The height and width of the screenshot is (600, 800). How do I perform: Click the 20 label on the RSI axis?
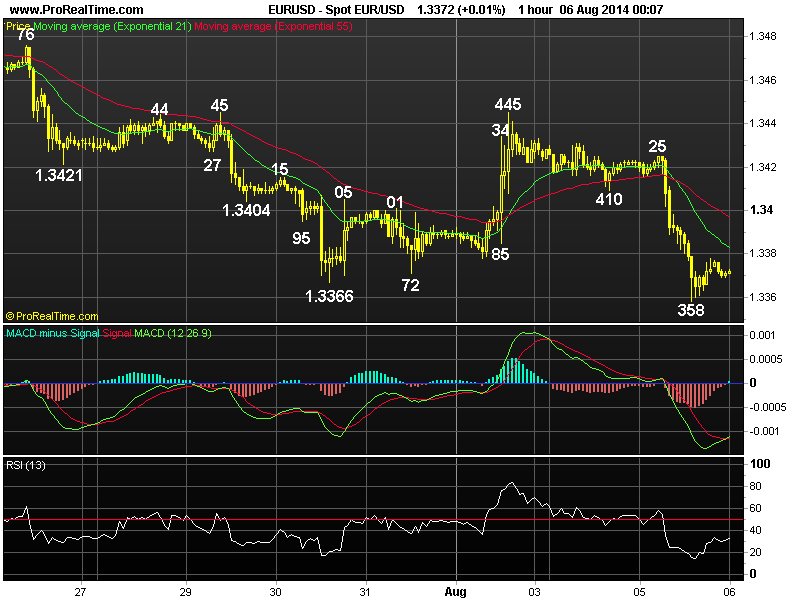(756, 553)
